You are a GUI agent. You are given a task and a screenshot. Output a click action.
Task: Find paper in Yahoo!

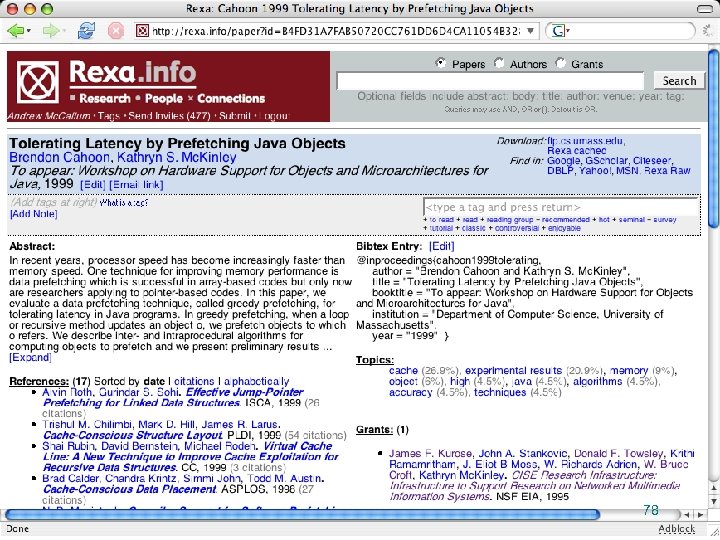(595, 171)
